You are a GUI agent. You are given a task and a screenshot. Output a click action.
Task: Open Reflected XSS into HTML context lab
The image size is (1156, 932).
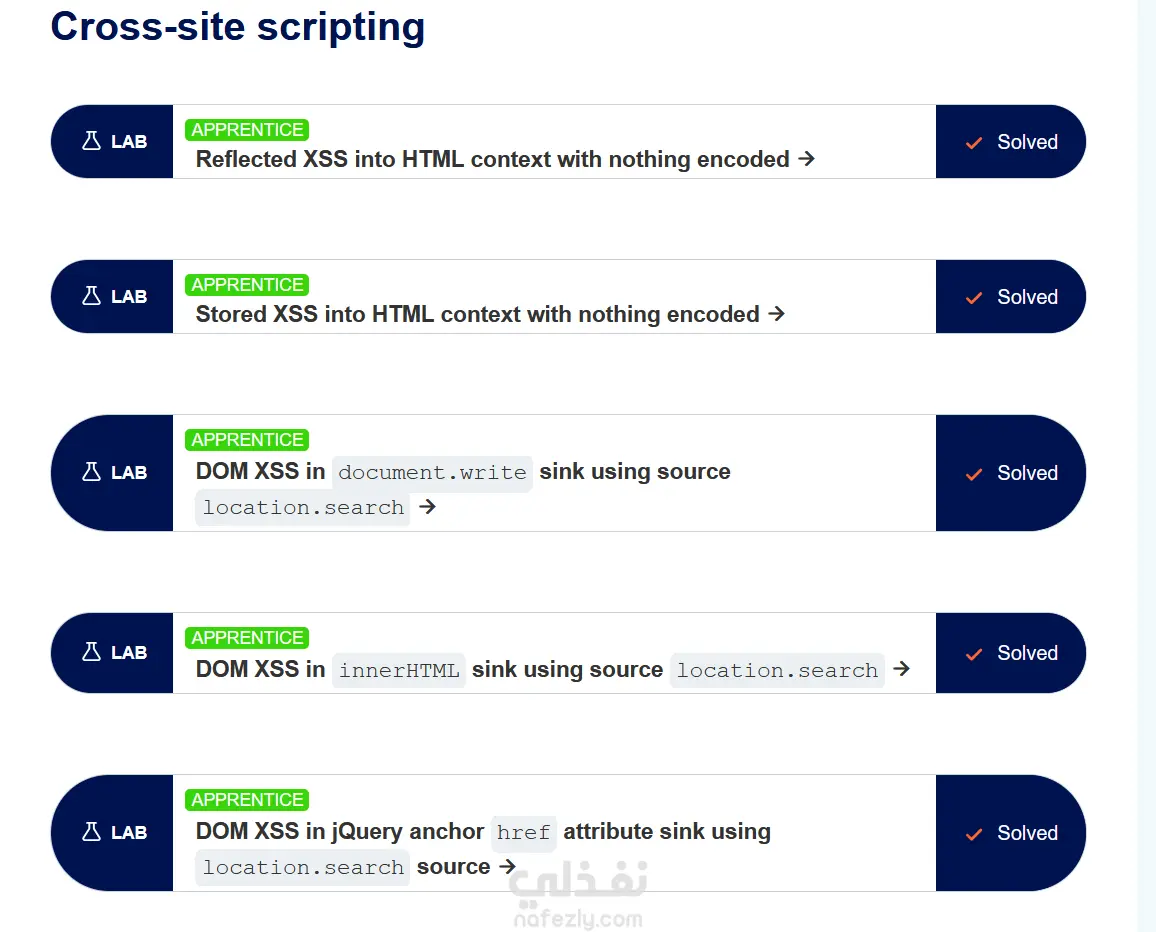(492, 159)
